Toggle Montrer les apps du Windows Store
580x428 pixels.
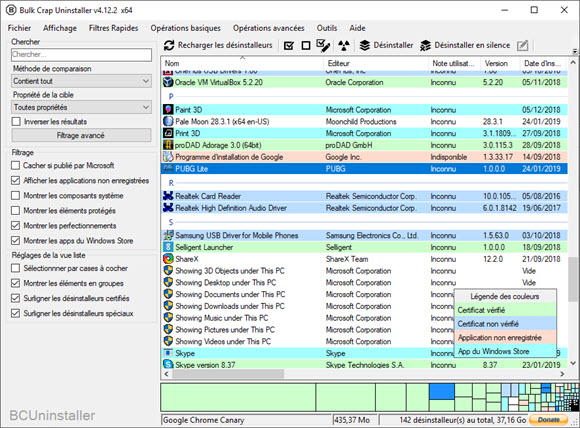tap(16, 240)
